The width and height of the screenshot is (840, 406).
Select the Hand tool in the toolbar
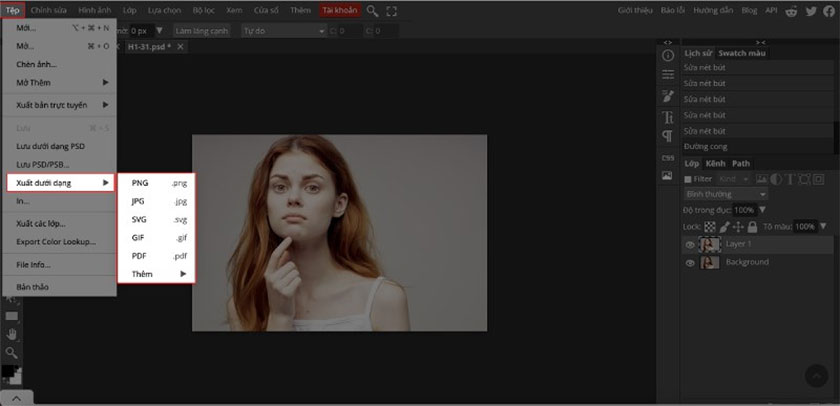tap(11, 334)
